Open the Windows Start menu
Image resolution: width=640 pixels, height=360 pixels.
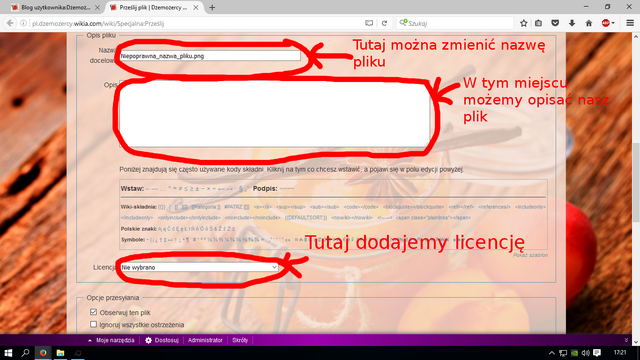click(8, 353)
